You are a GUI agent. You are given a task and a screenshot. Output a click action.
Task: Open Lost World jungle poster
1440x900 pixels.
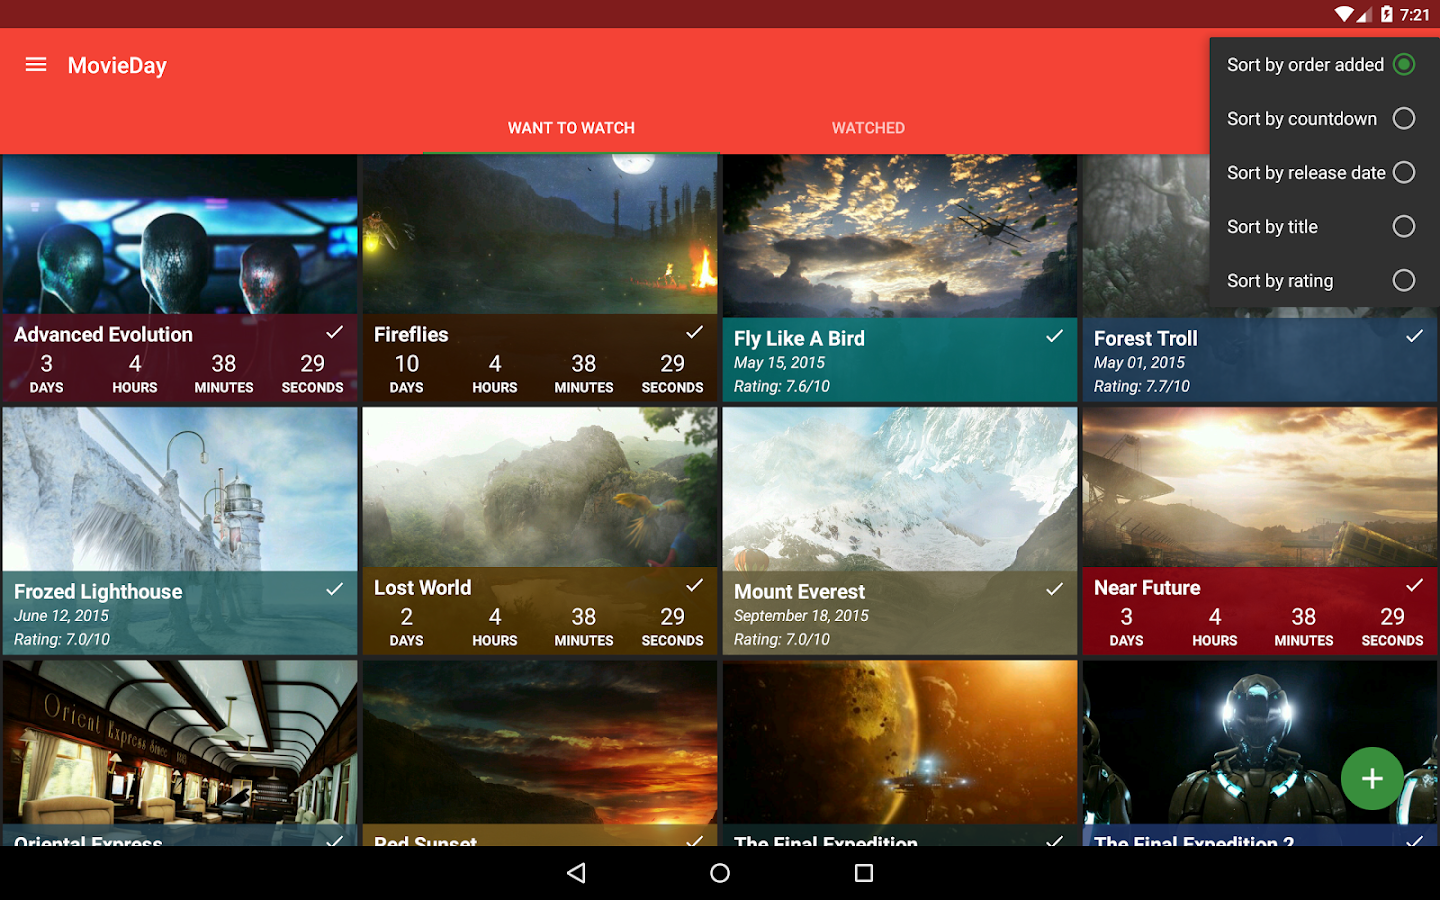540,487
